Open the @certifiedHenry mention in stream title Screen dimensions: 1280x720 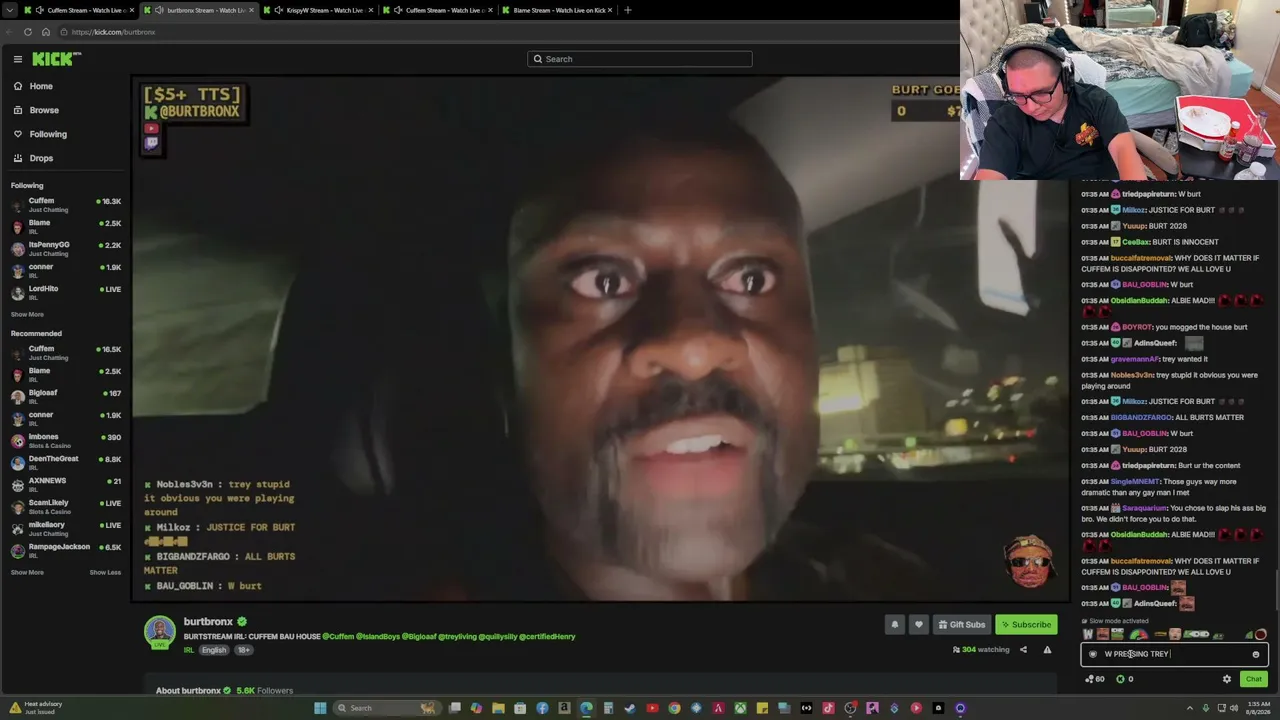click(x=547, y=637)
